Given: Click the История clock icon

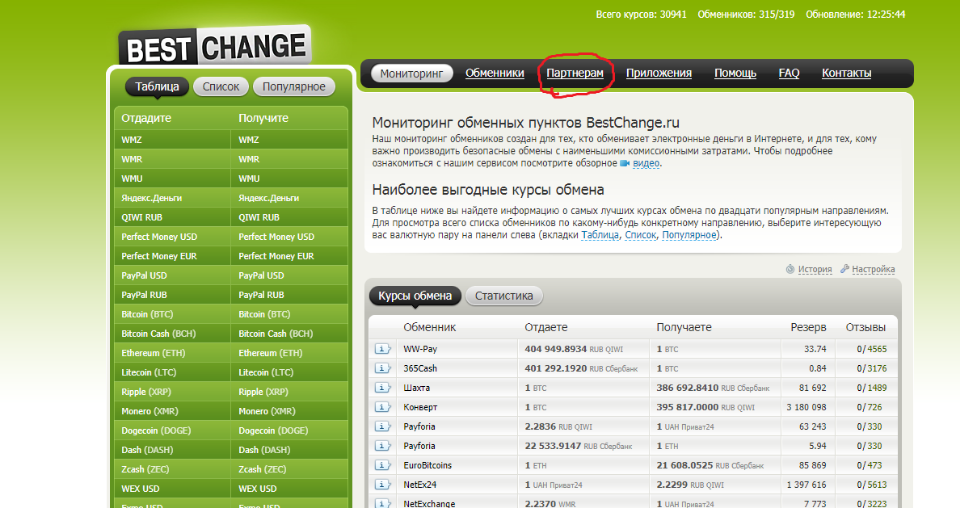Looking at the screenshot, I should point(790,269).
